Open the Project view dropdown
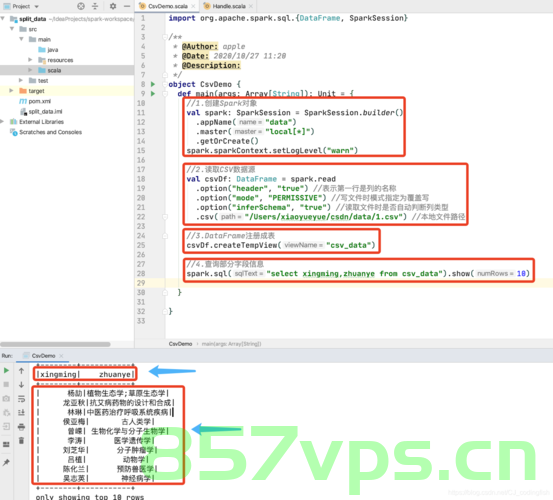This screenshot has width=553, height=500. coord(37,6)
